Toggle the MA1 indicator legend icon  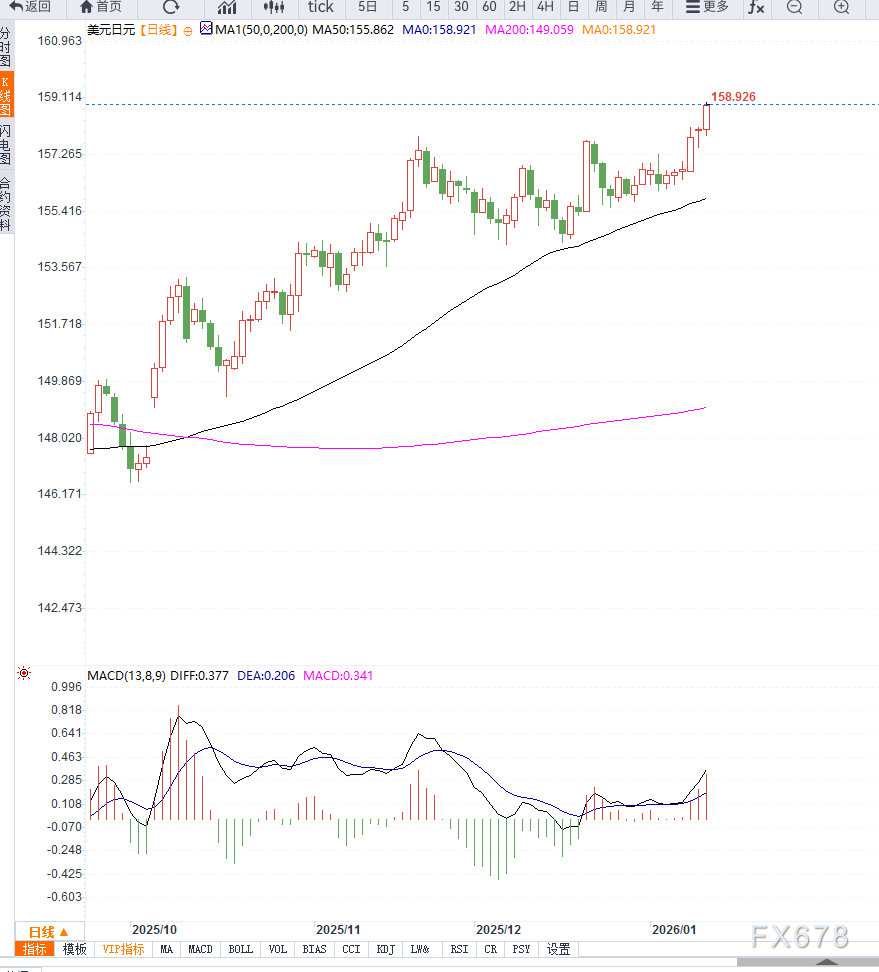pos(206,29)
